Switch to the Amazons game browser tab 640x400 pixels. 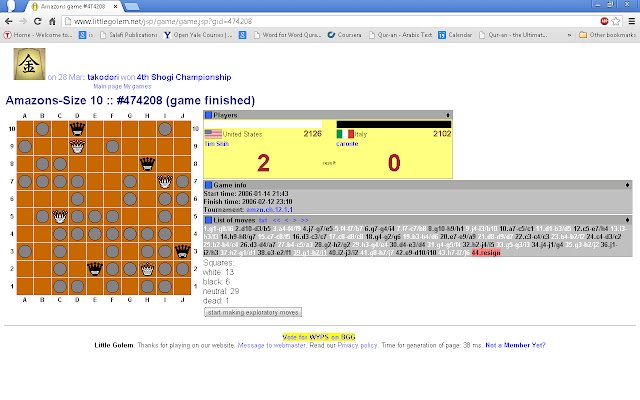[73, 7]
